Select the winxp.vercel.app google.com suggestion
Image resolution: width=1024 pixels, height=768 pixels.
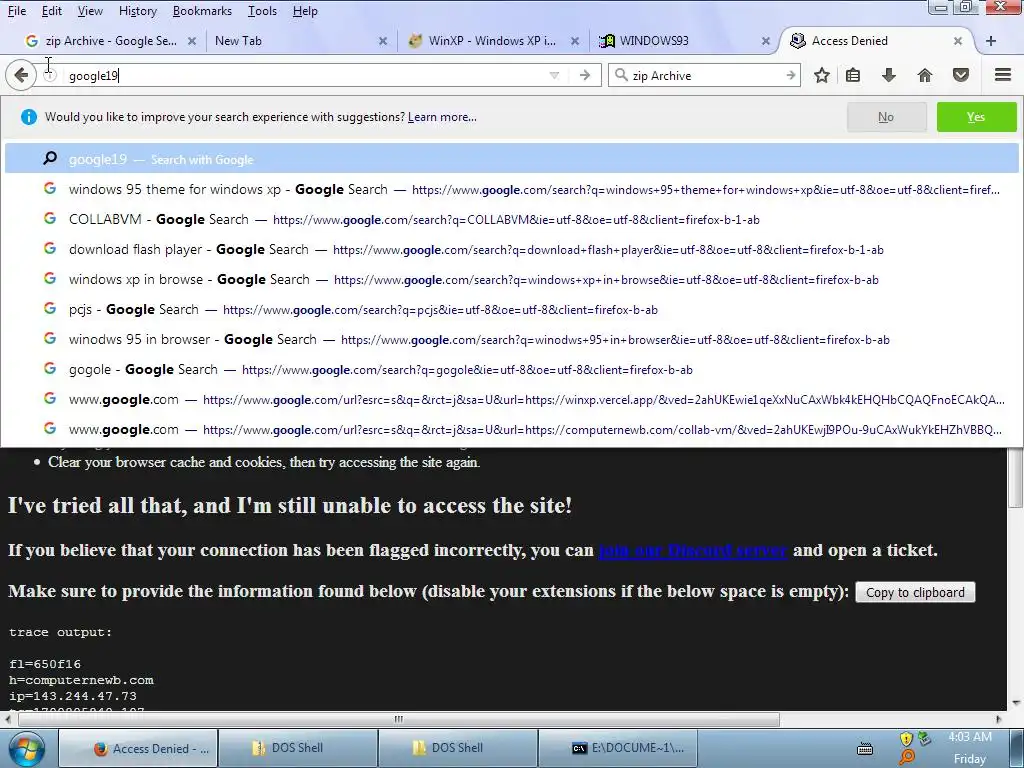click(x=511, y=399)
